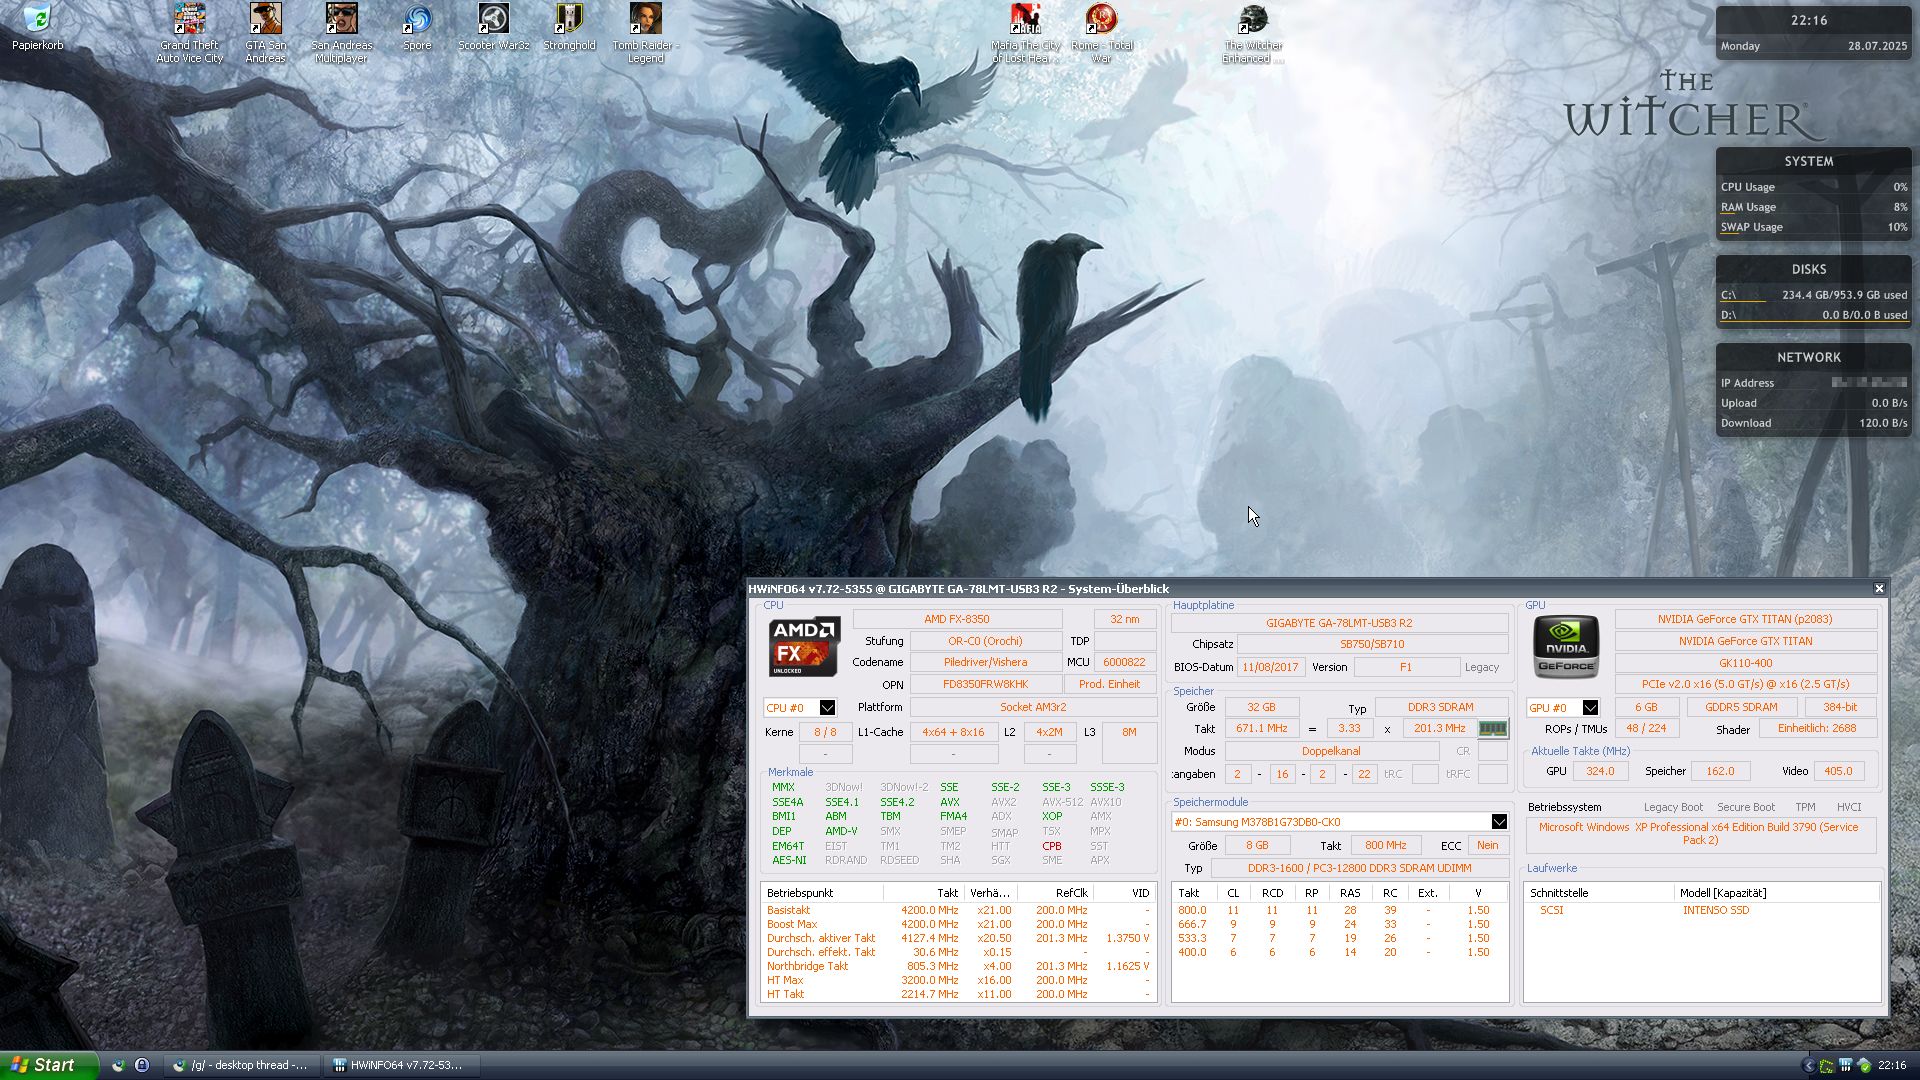The width and height of the screenshot is (1920, 1080).
Task: Select the Scooter War3z shortcut
Action: pyautogui.click(x=493, y=28)
